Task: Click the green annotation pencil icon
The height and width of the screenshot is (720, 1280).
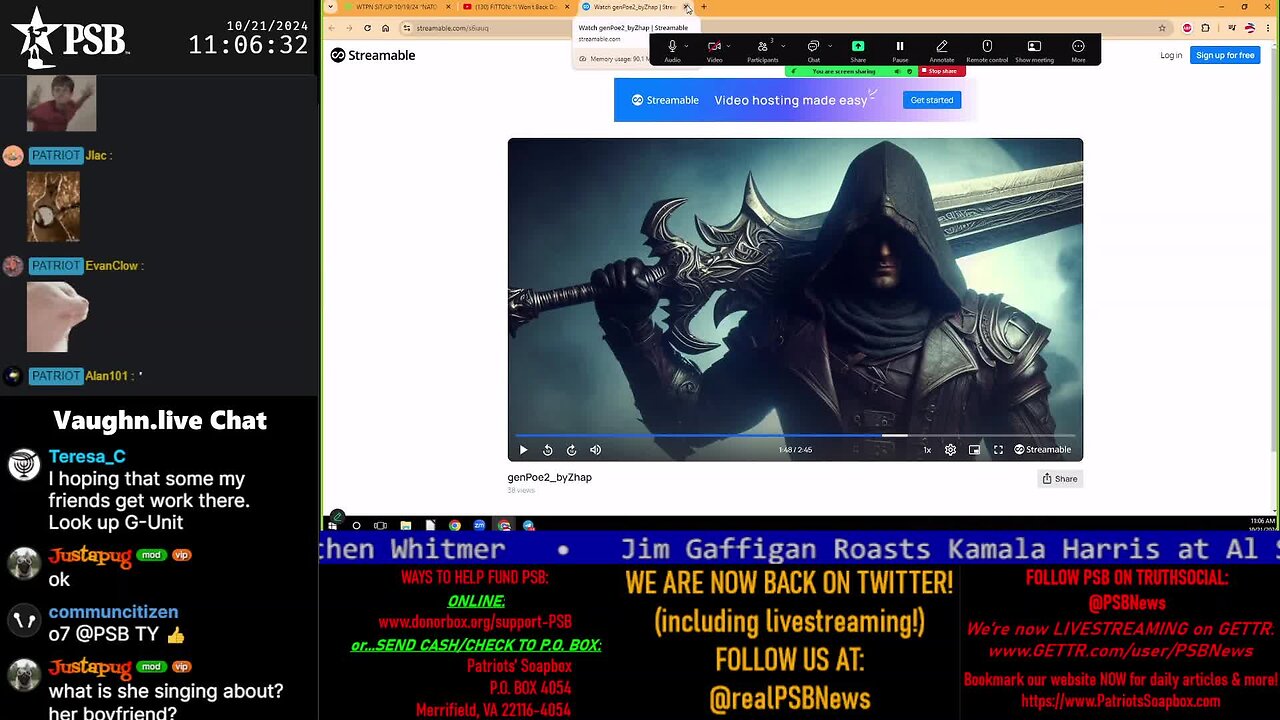Action: click(337, 517)
